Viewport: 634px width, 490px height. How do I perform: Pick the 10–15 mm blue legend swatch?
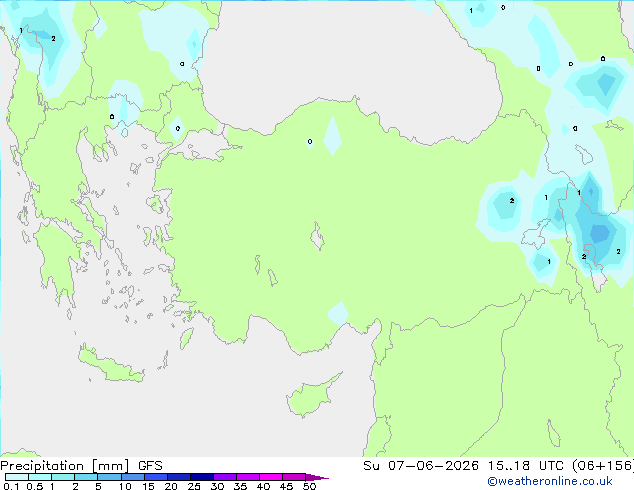[132, 477]
